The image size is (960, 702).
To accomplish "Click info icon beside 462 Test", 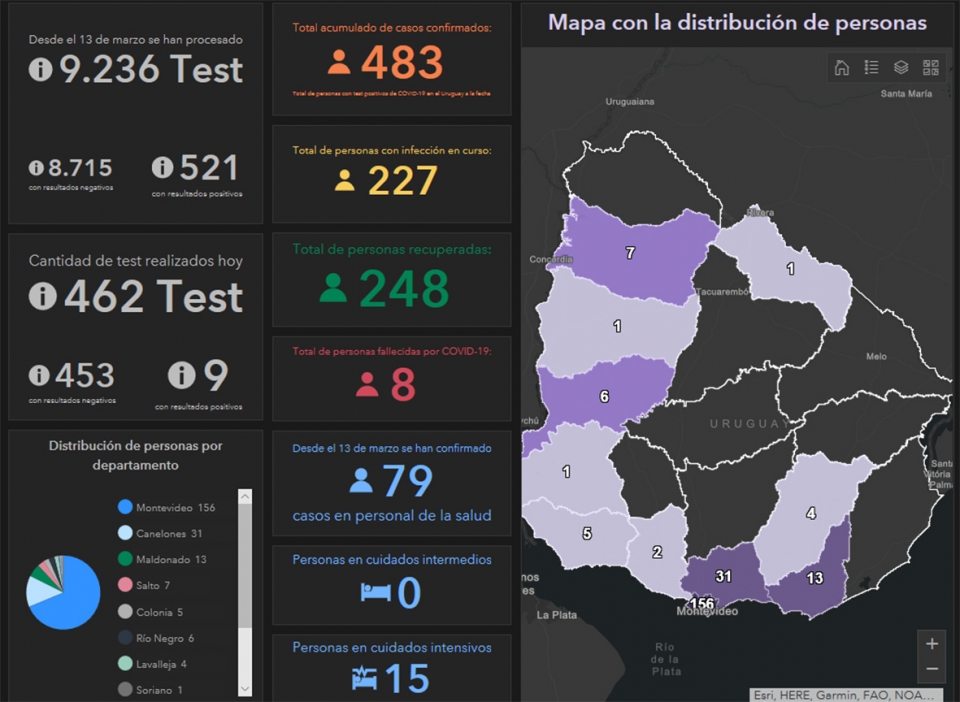I will click(42, 296).
